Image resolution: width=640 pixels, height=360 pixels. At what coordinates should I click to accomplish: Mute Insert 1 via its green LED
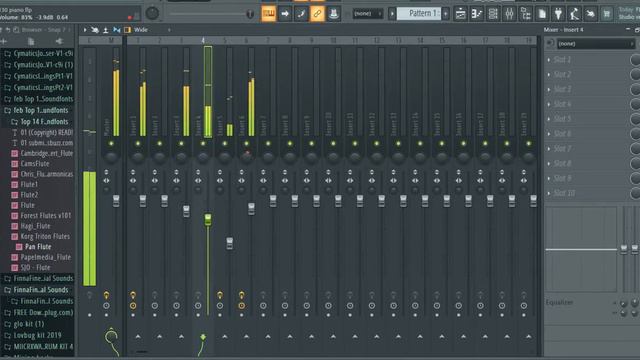coord(138,144)
